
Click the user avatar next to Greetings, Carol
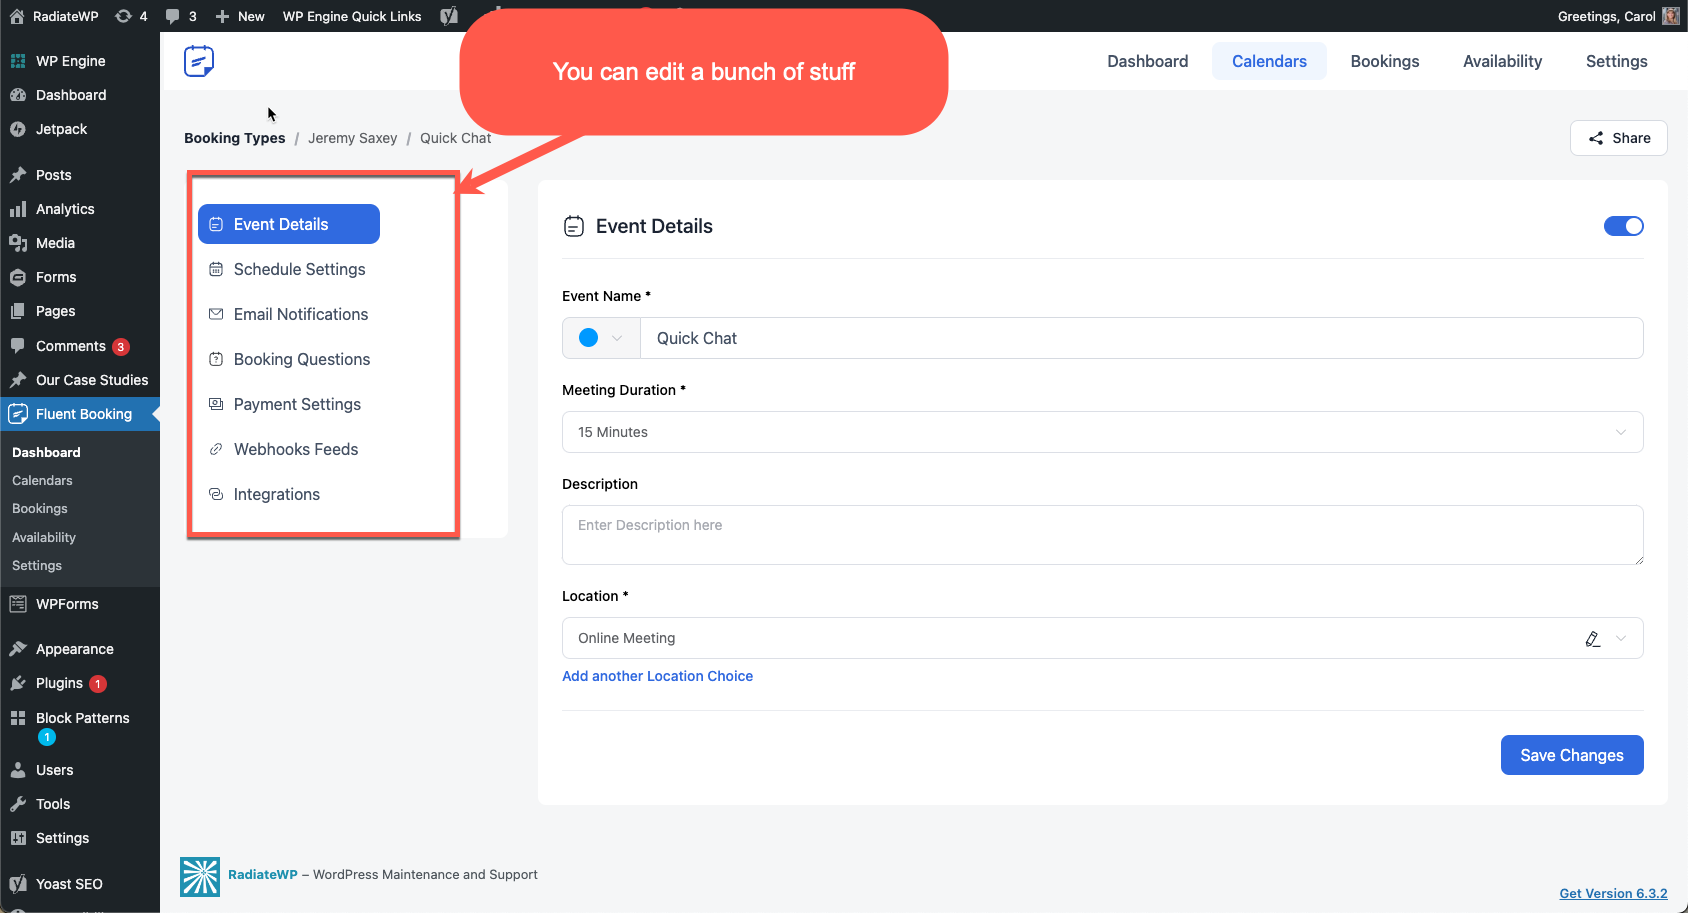(x=1671, y=16)
